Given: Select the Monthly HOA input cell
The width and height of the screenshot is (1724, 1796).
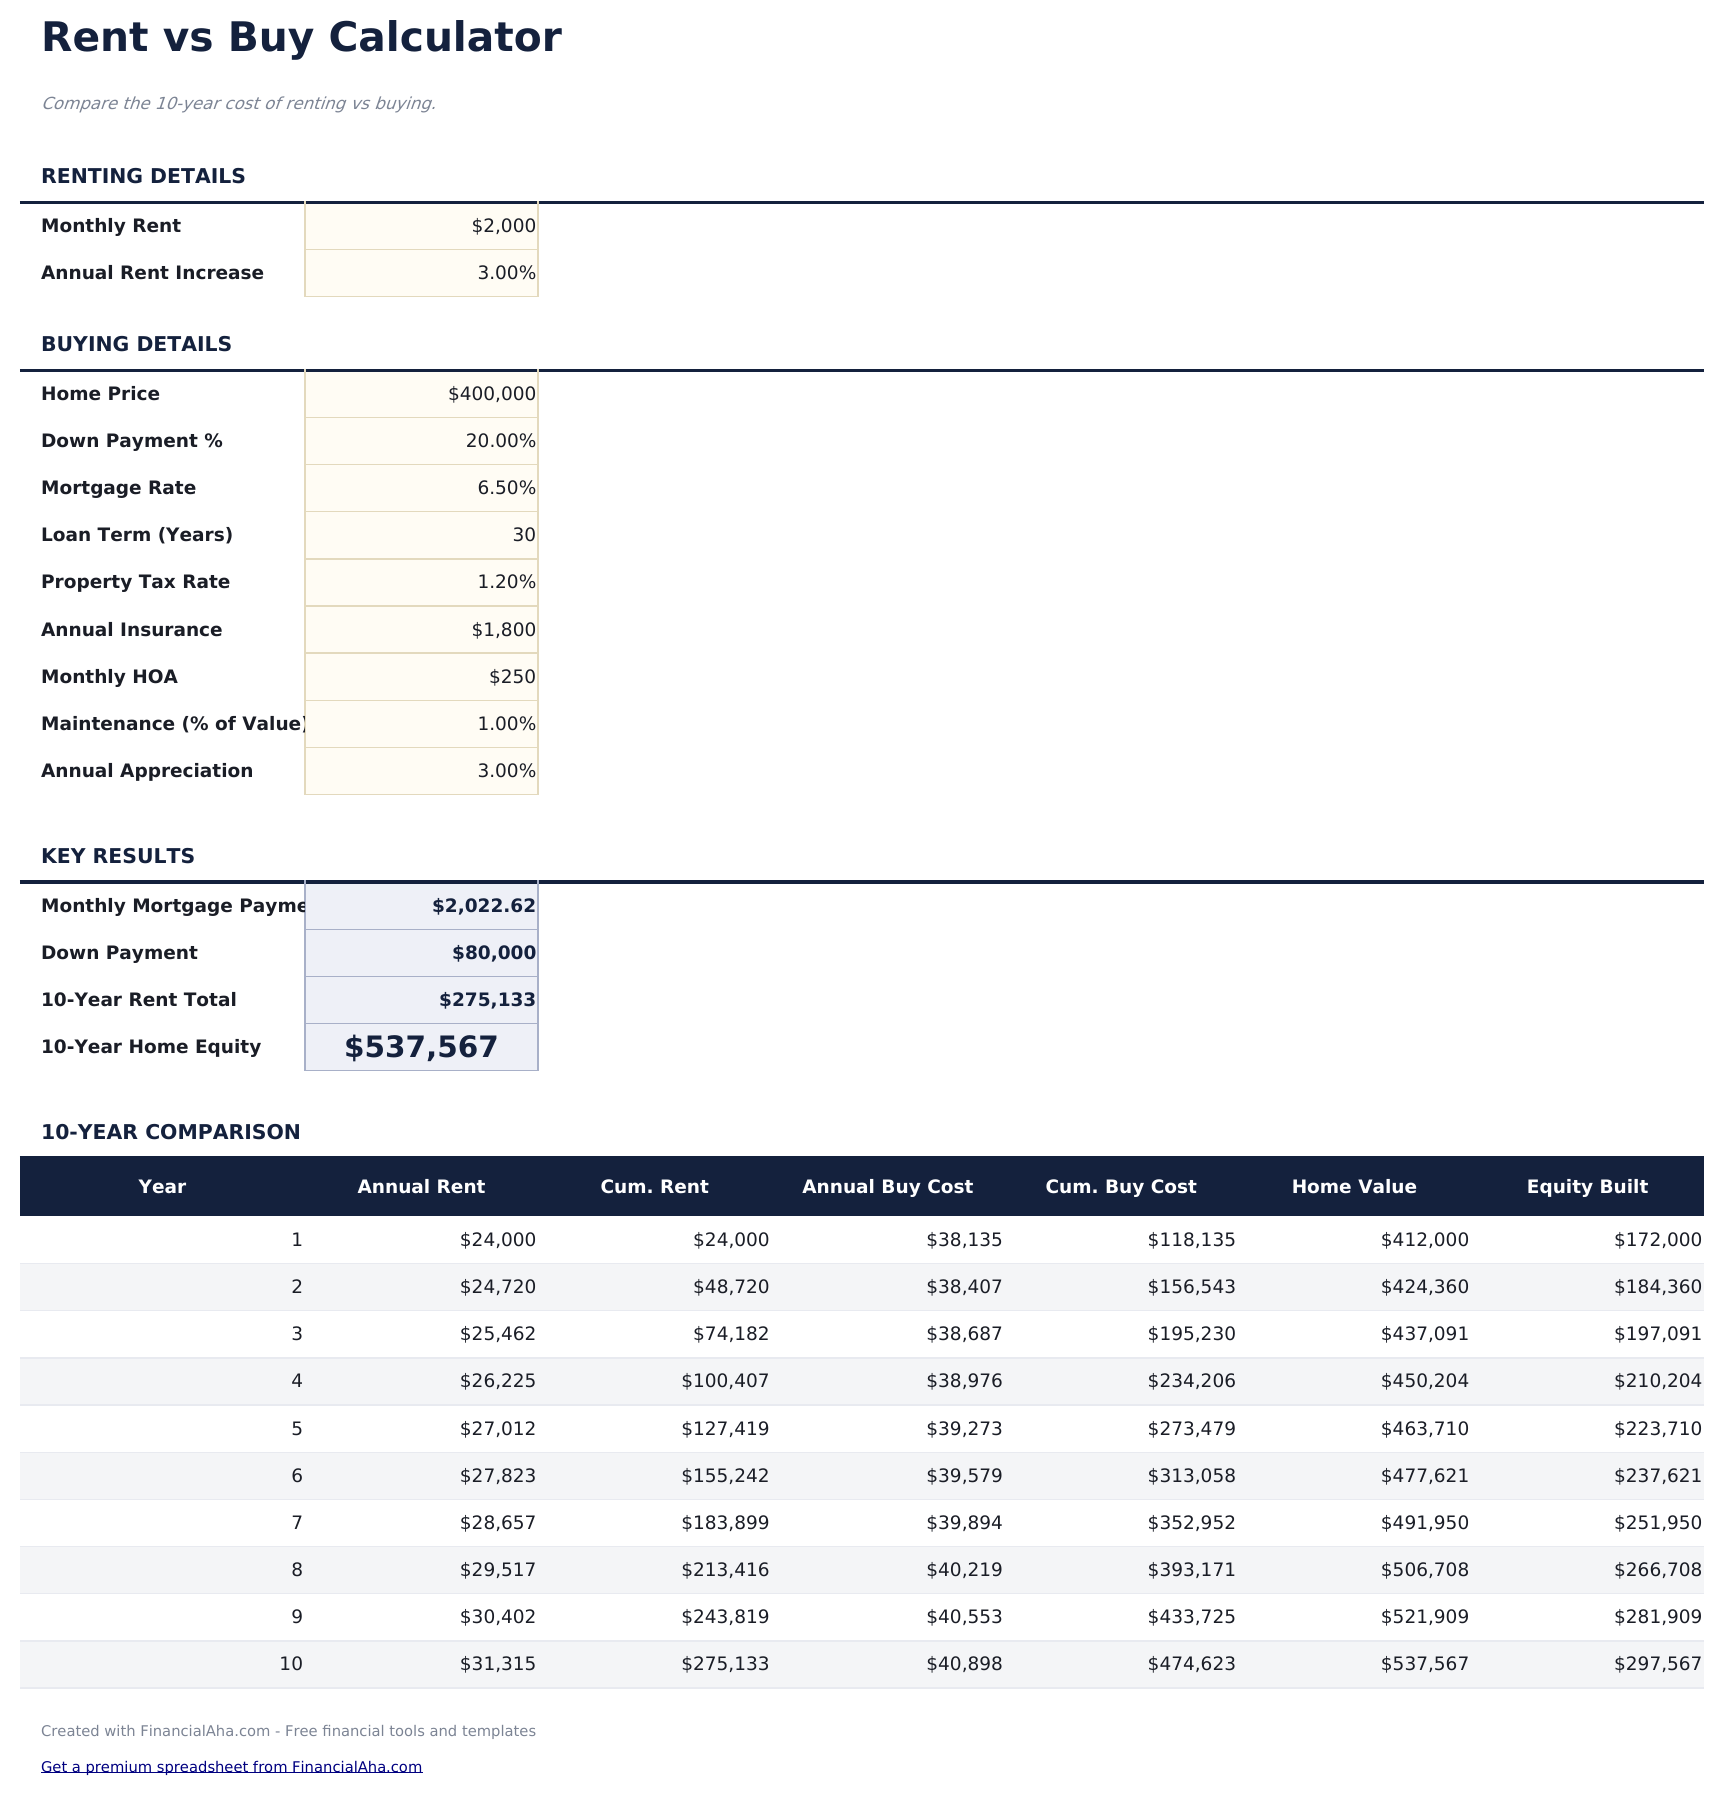Looking at the screenshot, I should pos(421,677).
